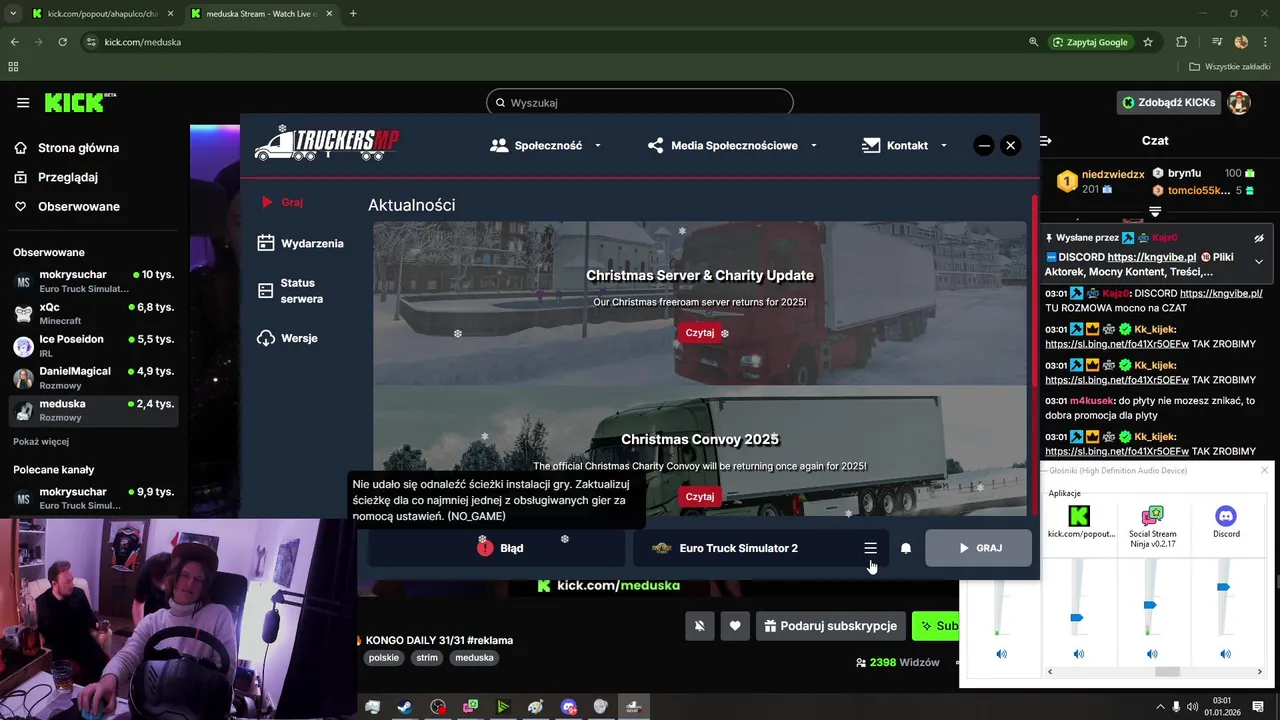Open the Kick hamburger menu
The image size is (1280, 720).
(x=23, y=103)
